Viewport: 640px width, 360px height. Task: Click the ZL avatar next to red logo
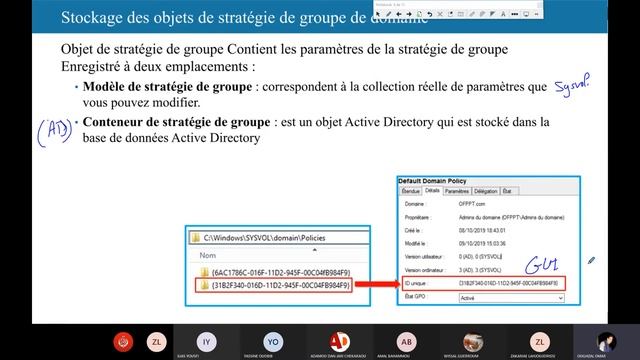(x=157, y=342)
